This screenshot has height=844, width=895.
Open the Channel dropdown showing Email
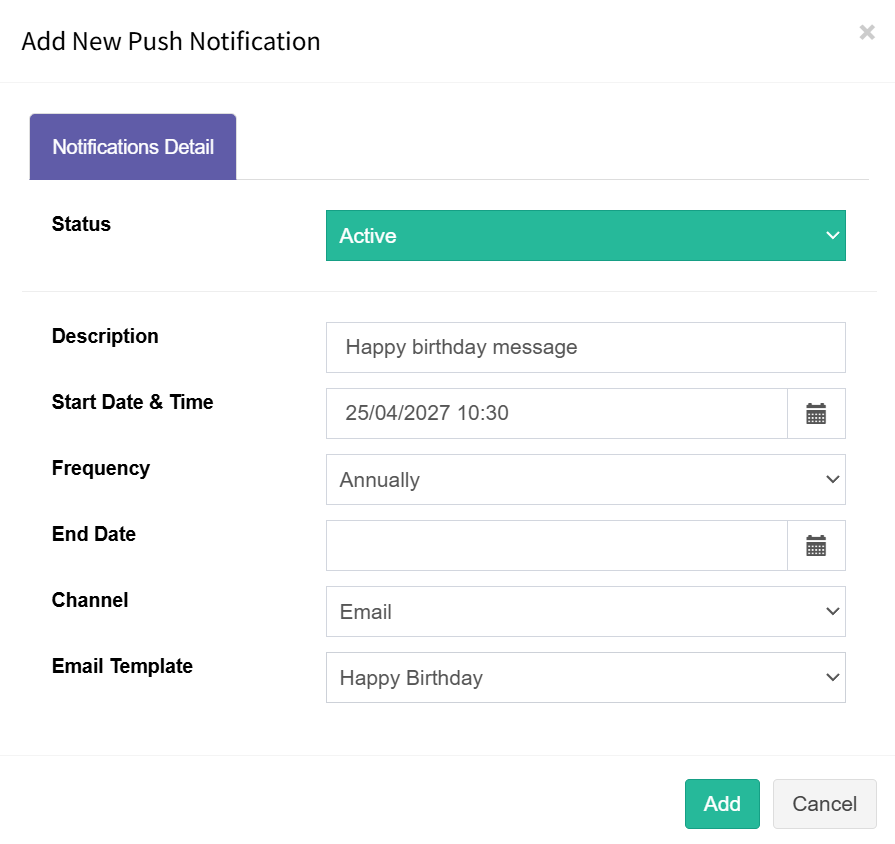586,611
